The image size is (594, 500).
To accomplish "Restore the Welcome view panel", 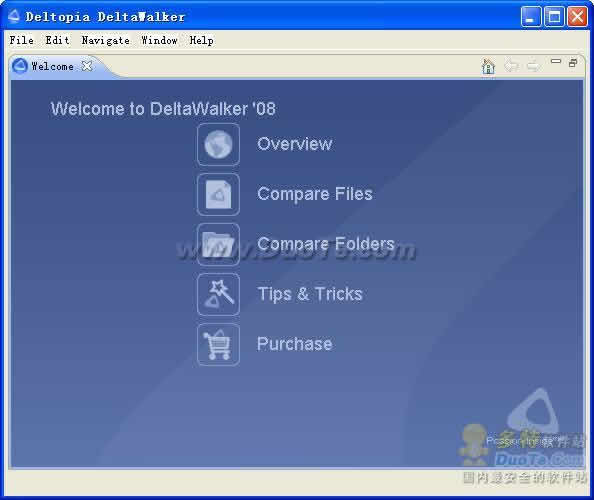I will (x=573, y=63).
